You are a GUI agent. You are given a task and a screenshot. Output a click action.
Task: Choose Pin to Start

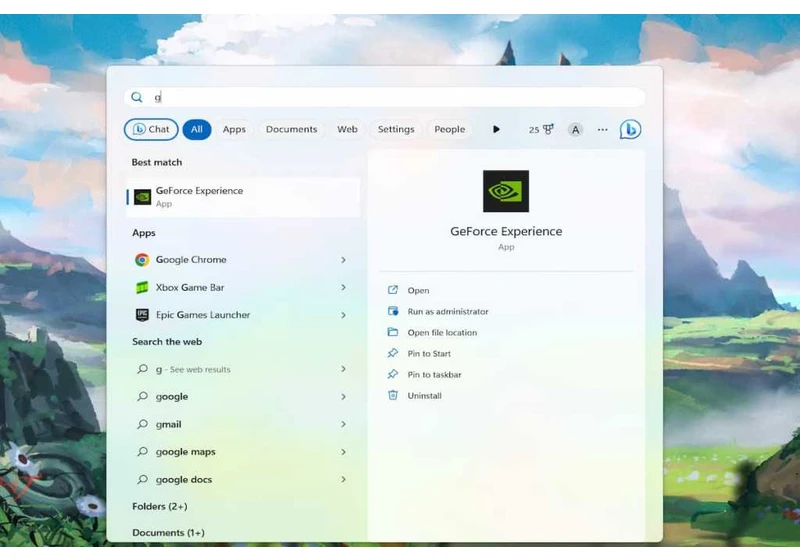tap(429, 353)
